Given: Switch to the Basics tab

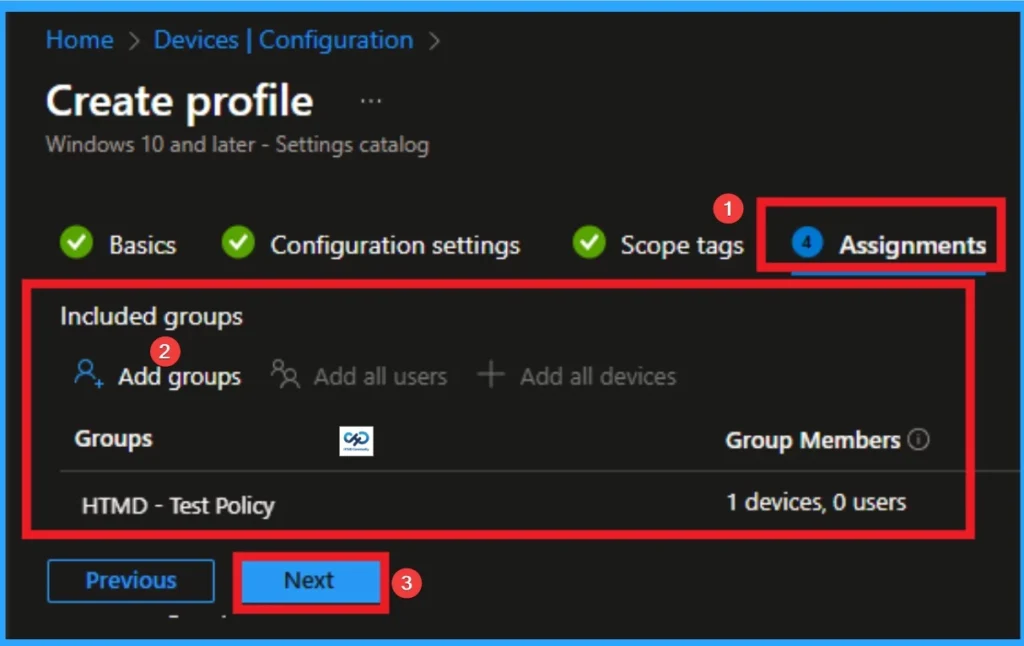Looking at the screenshot, I should [x=141, y=243].
